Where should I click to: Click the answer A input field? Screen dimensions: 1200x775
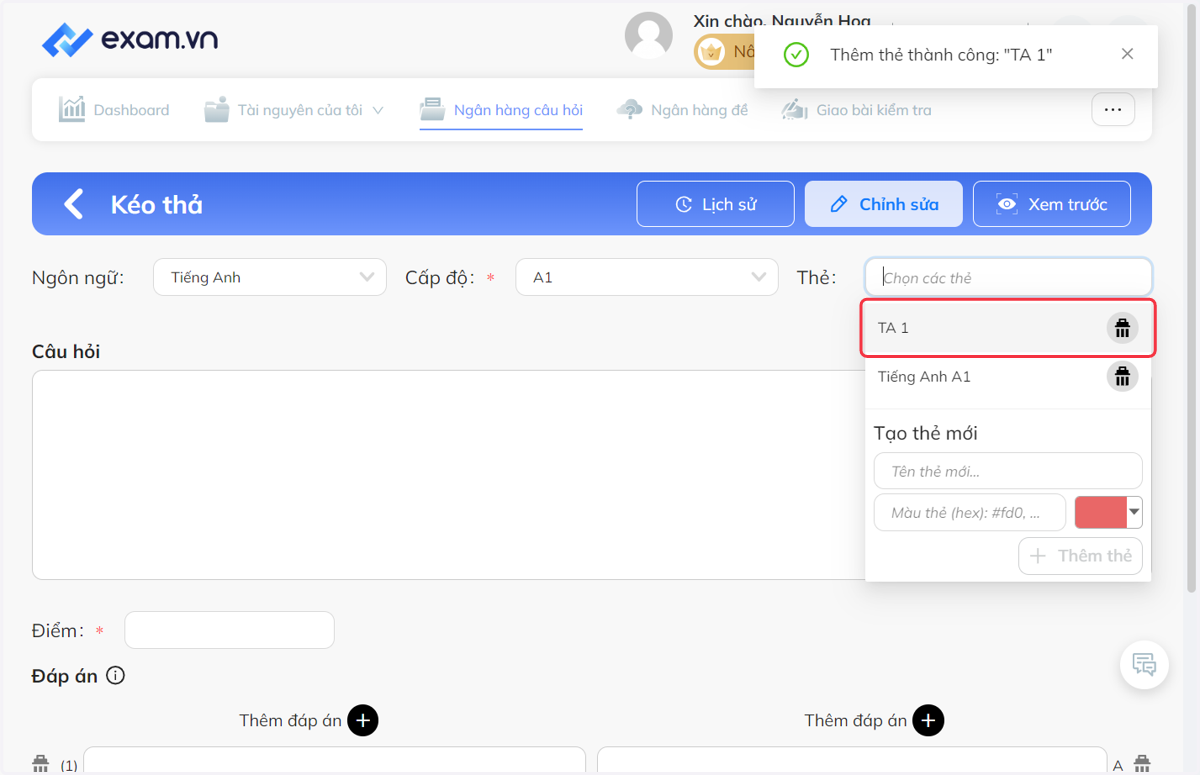tap(852, 760)
